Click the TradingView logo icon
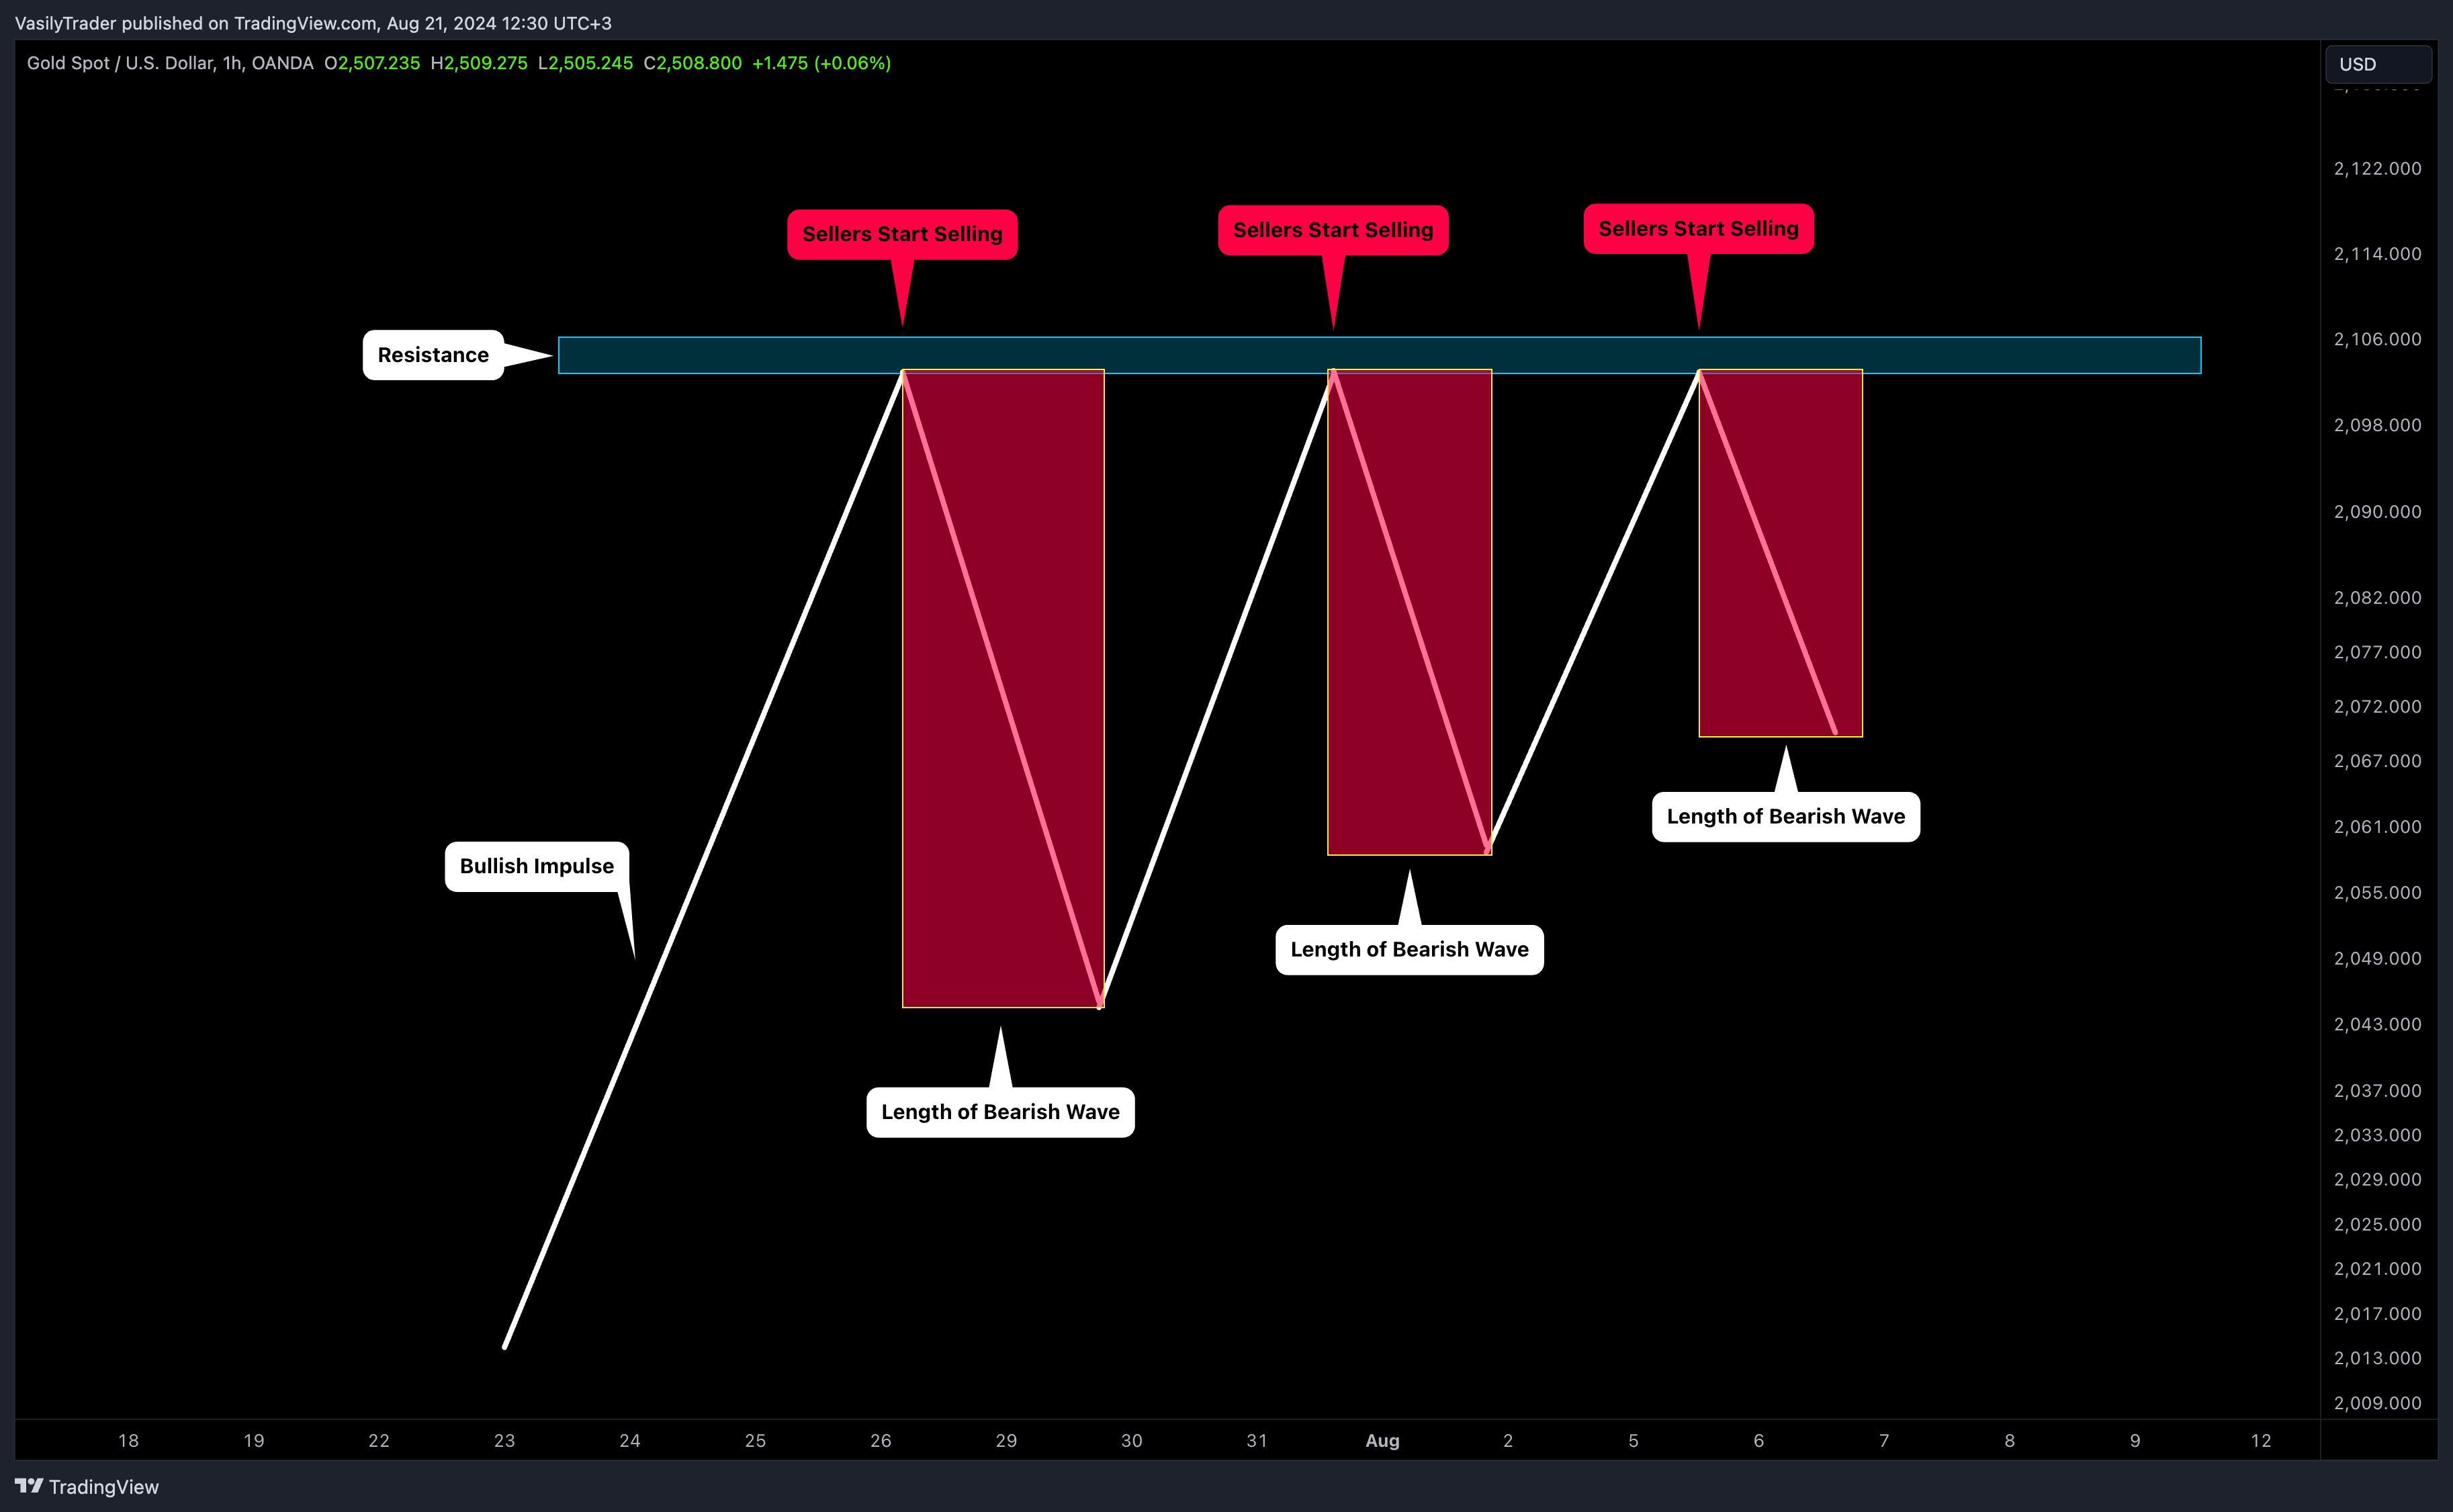The height and width of the screenshot is (1512, 2453). click(x=29, y=1486)
